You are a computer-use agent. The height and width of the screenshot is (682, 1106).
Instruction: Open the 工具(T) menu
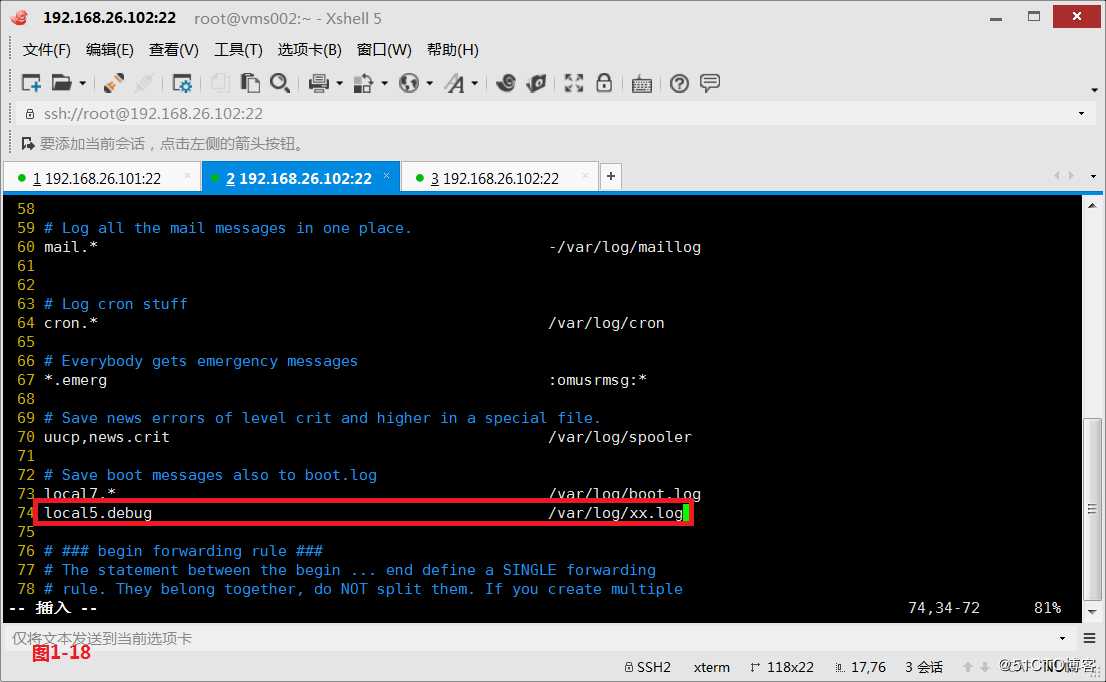tap(238, 49)
